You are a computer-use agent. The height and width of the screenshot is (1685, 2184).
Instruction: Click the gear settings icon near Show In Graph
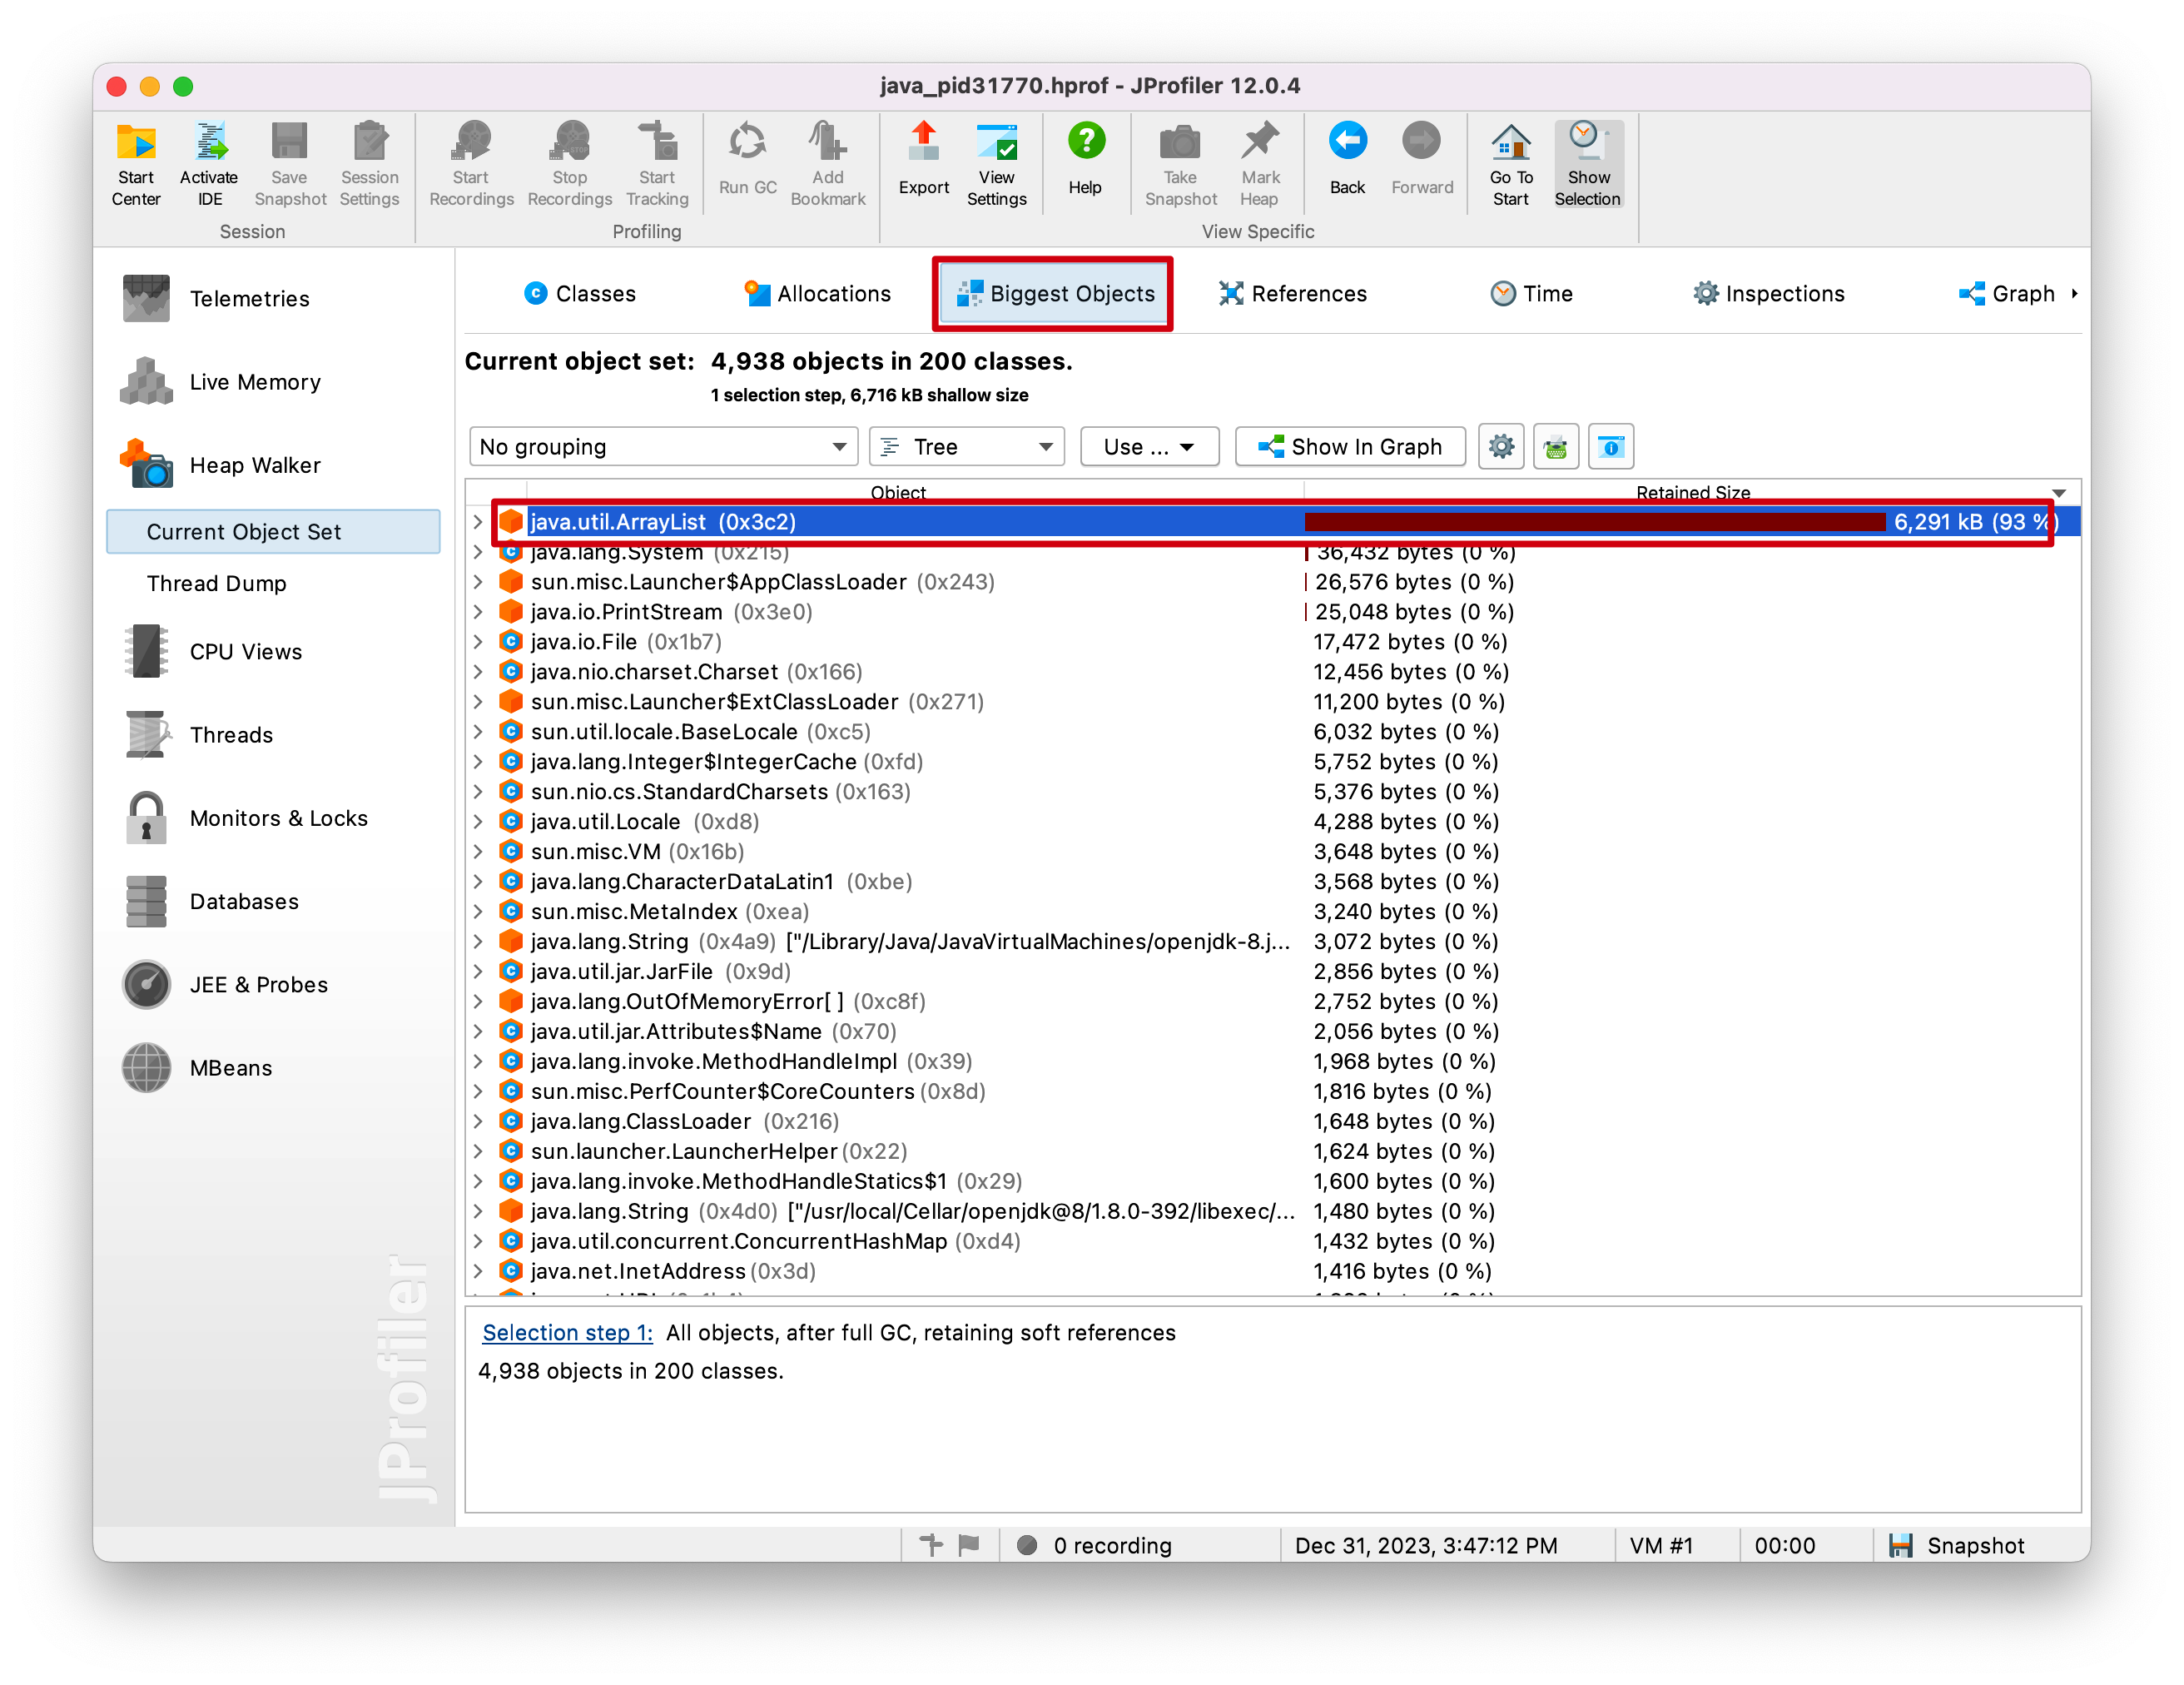click(1501, 447)
